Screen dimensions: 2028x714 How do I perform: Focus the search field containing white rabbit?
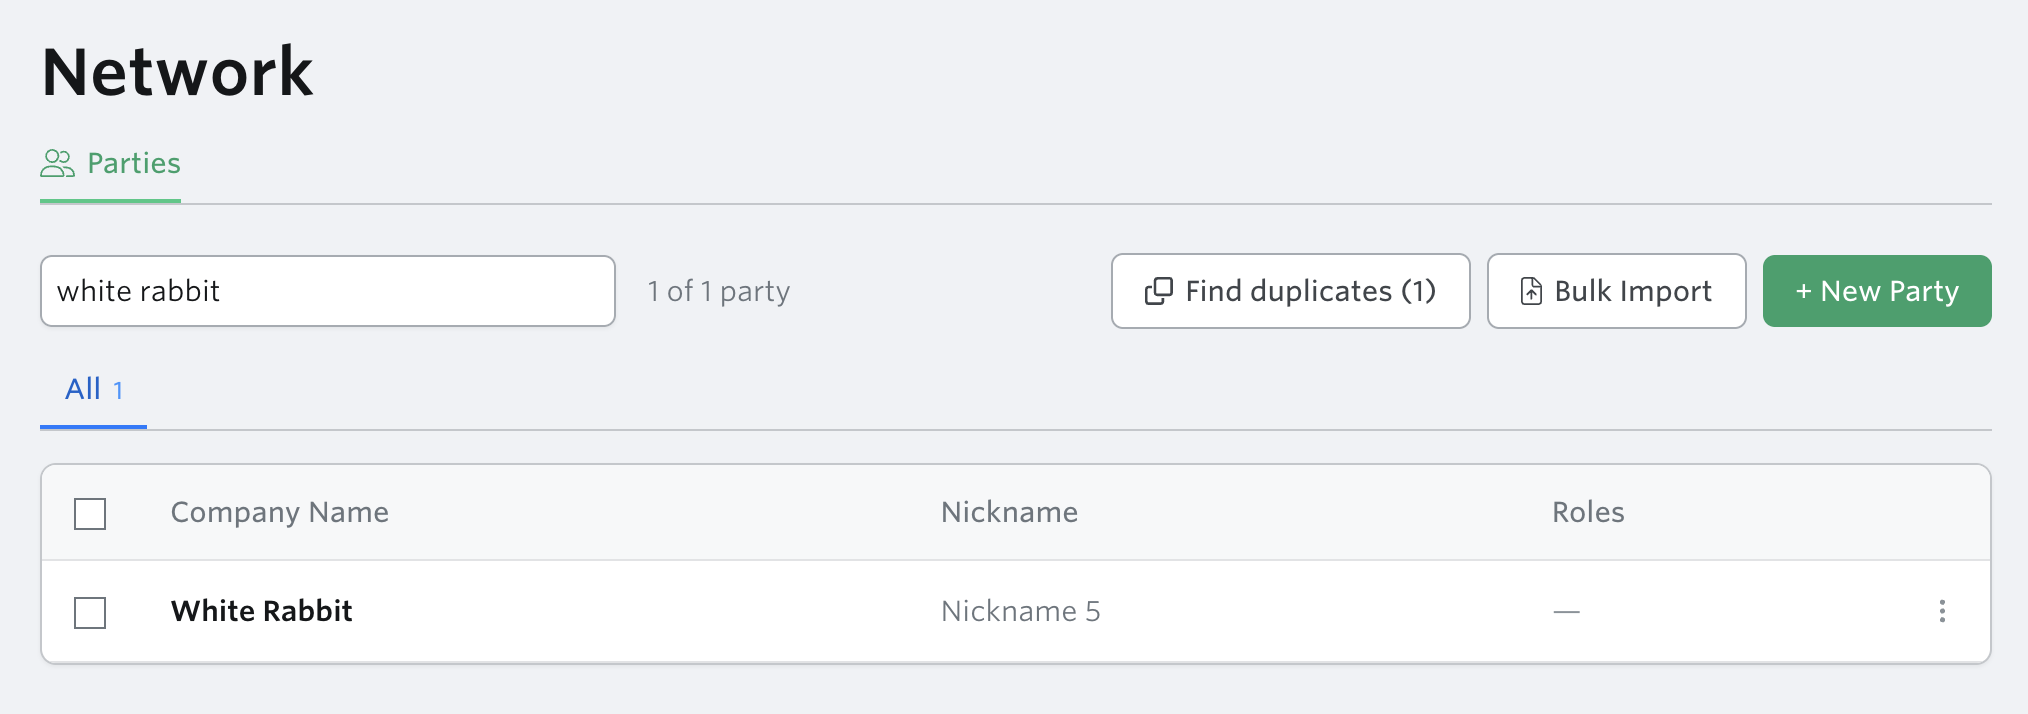328,291
